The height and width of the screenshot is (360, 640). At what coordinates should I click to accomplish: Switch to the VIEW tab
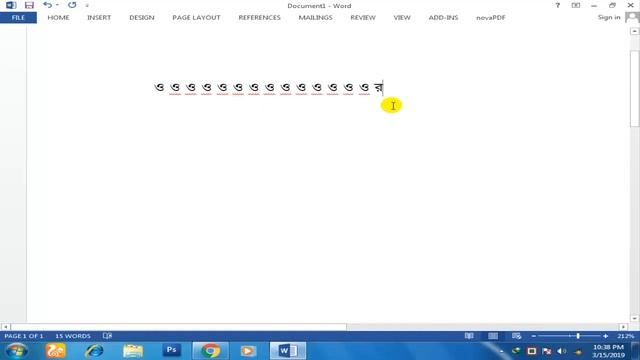[x=402, y=18]
